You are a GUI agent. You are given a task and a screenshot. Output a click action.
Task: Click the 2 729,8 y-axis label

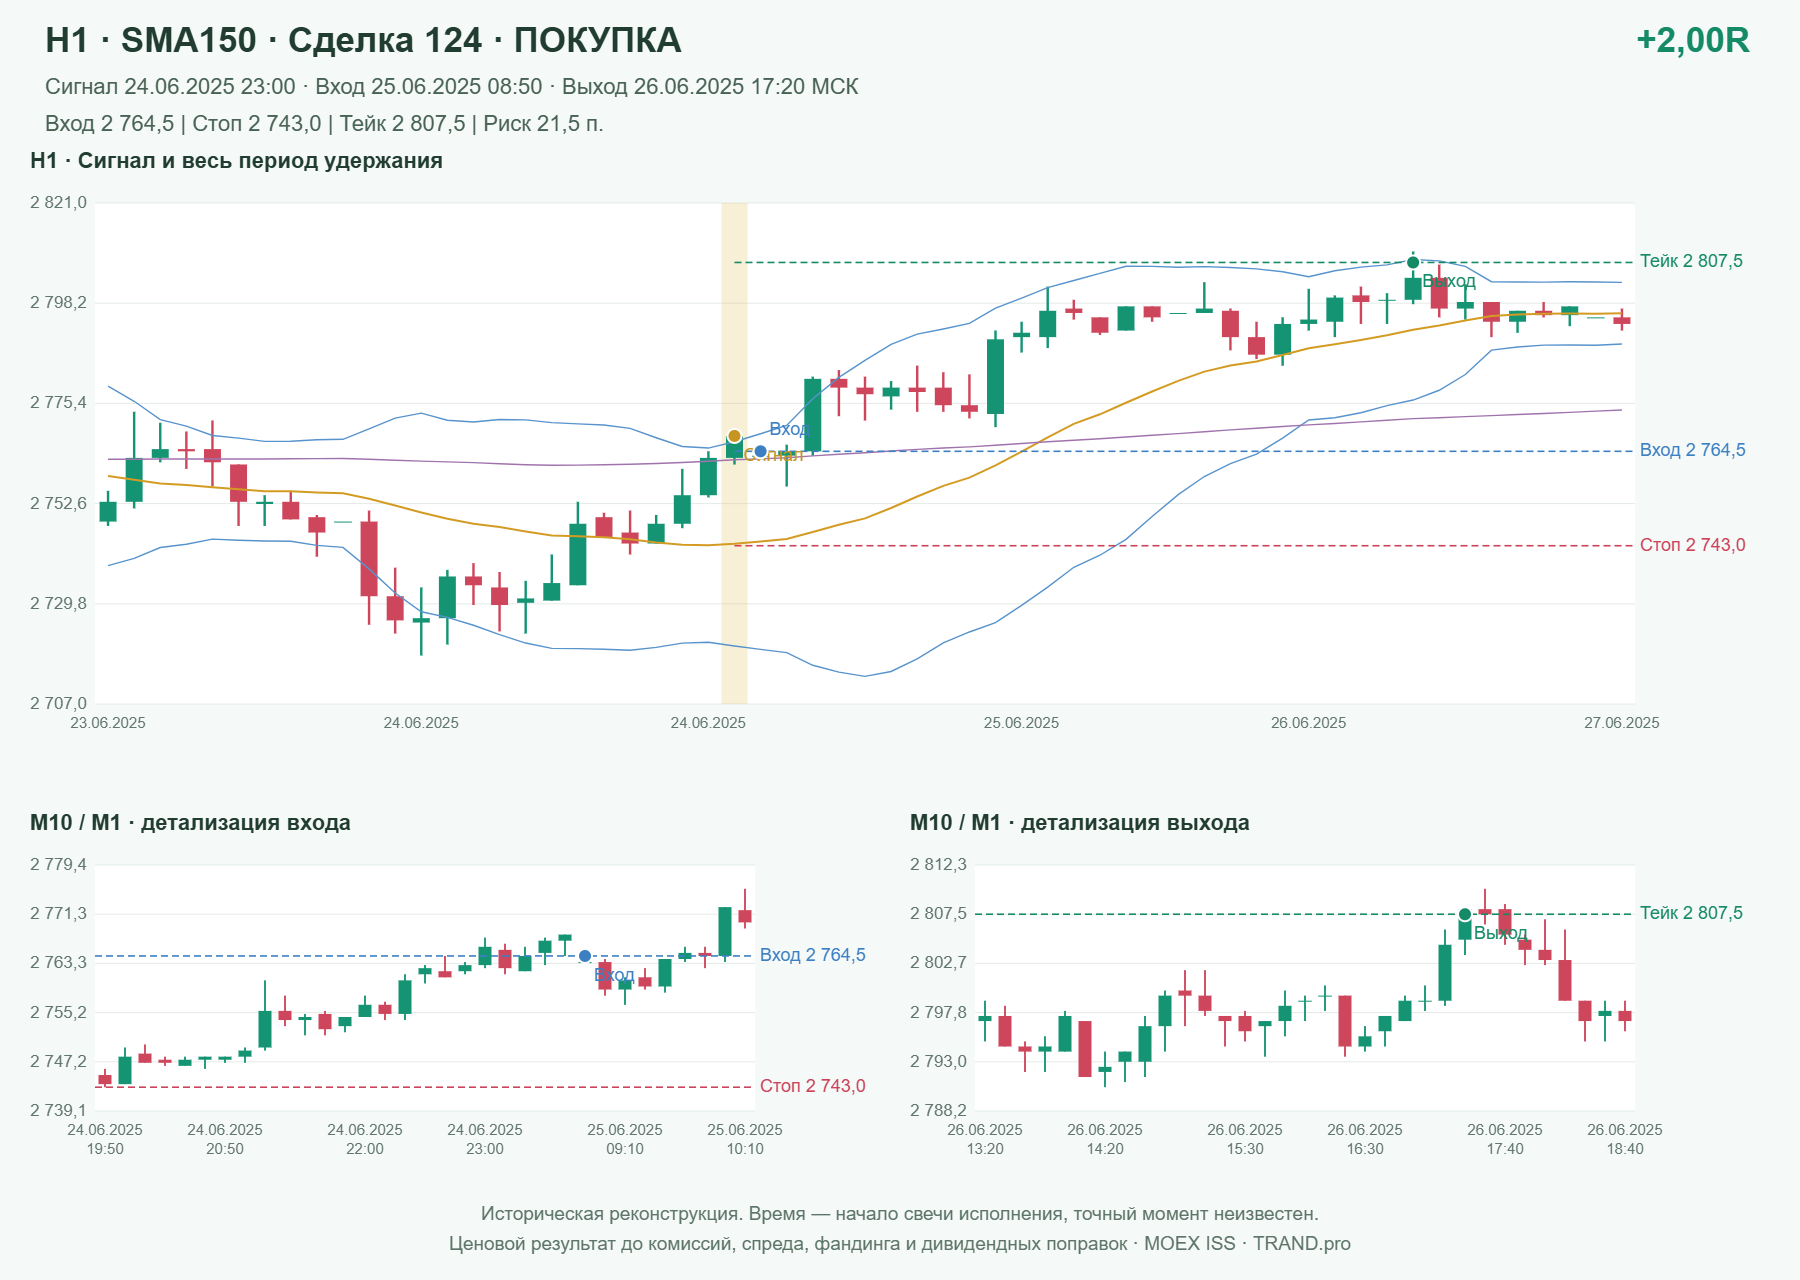pyautogui.click(x=58, y=604)
